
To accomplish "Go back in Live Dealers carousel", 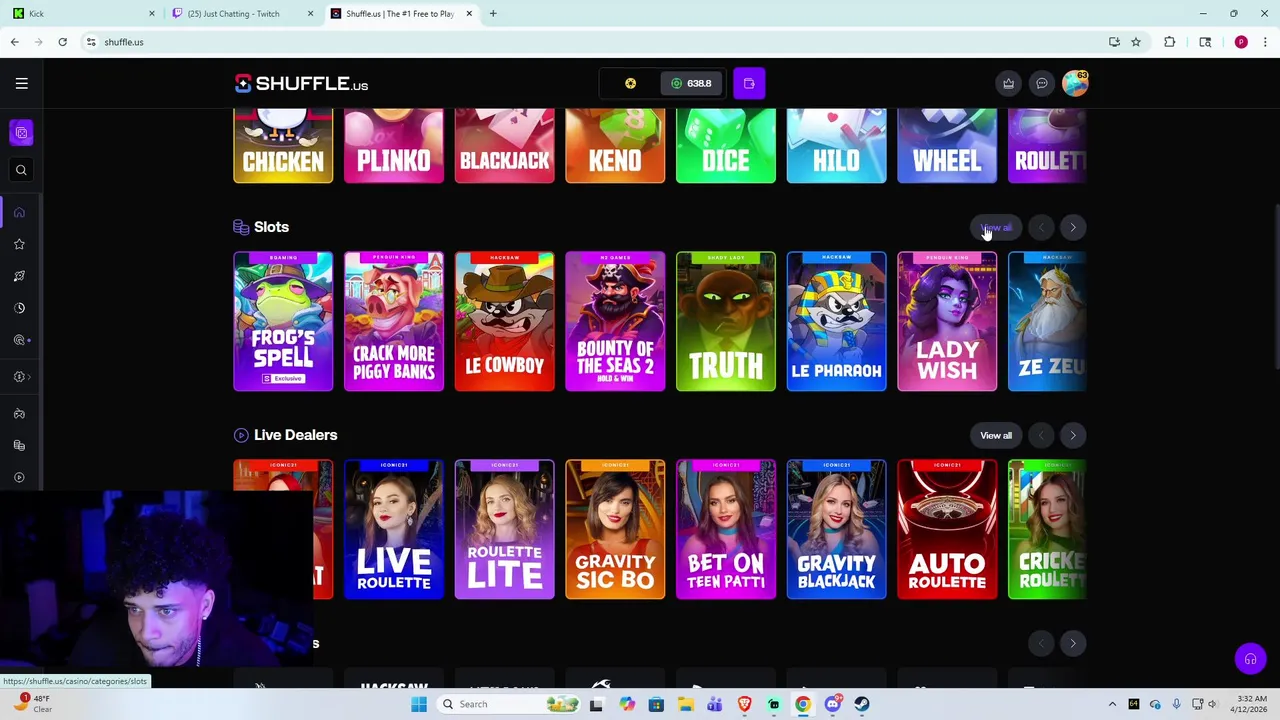I will pyautogui.click(x=1041, y=435).
